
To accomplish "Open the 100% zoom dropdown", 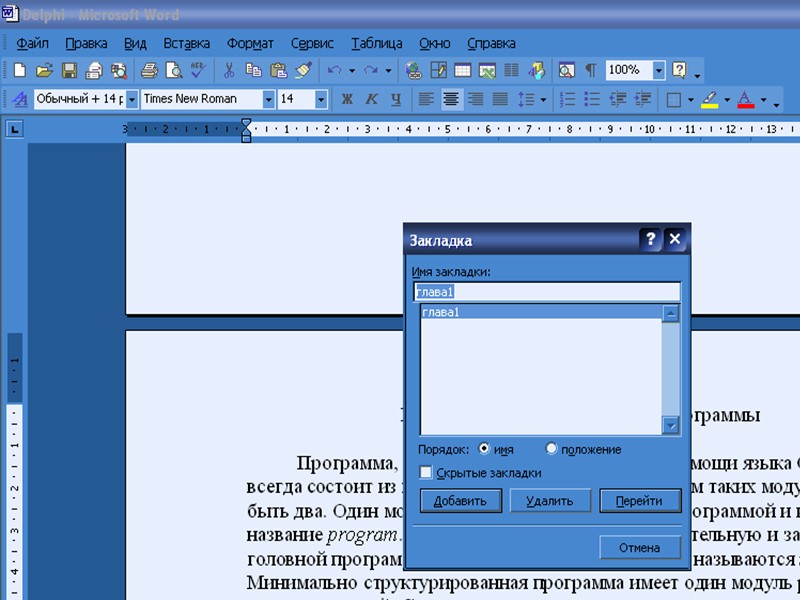I will 659,70.
